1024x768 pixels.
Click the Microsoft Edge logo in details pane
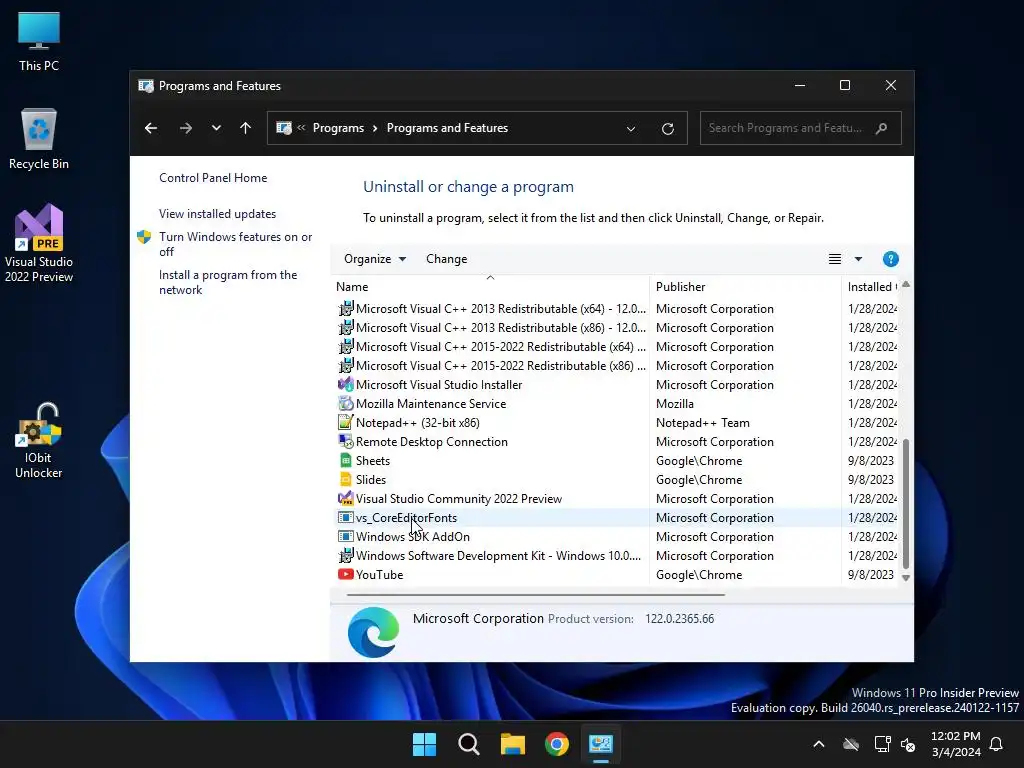click(374, 632)
